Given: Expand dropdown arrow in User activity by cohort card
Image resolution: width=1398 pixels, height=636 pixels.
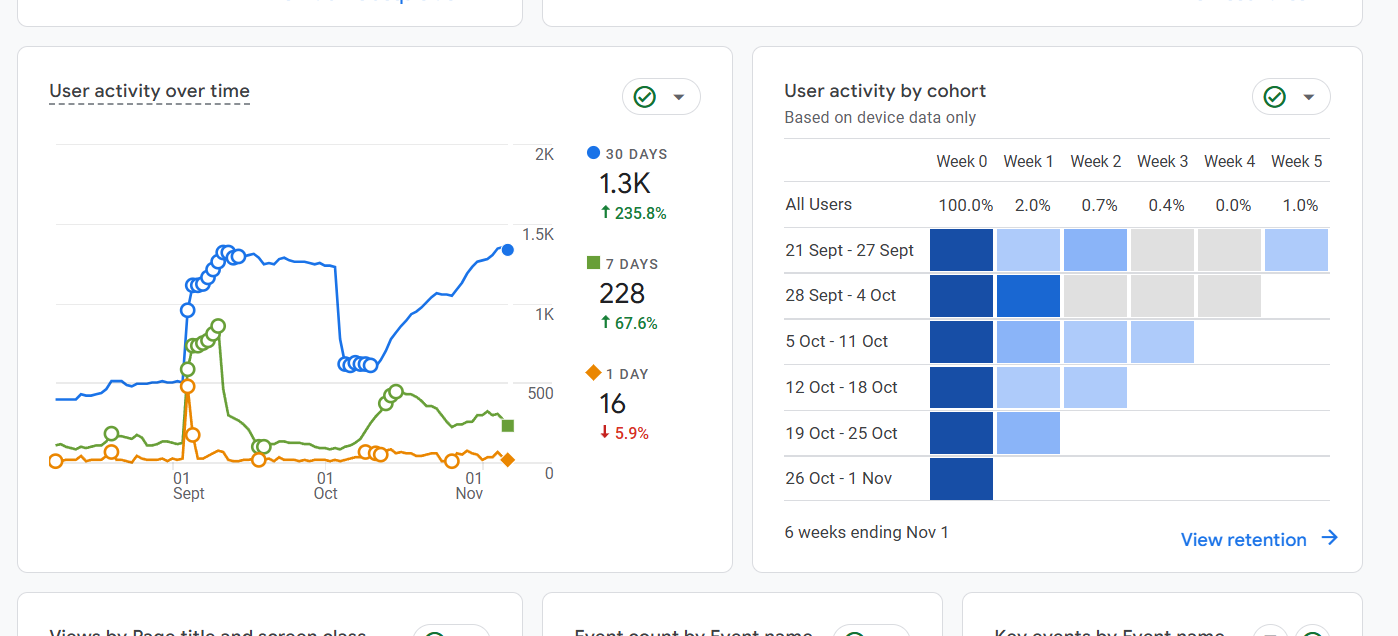Looking at the screenshot, I should pyautogui.click(x=1308, y=97).
